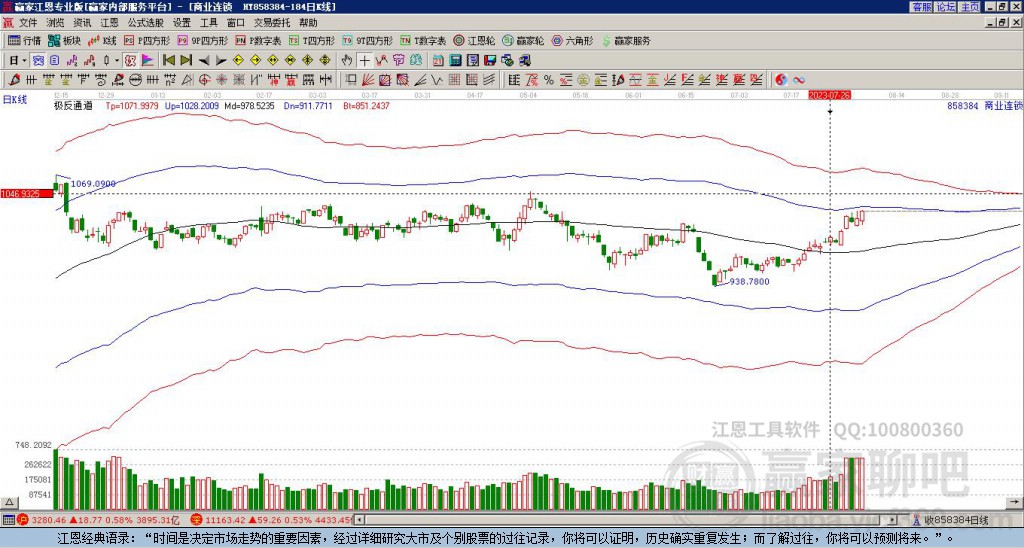1024x548 pixels.
Task: Open the 9P四方形 tool
Action: tap(202, 40)
